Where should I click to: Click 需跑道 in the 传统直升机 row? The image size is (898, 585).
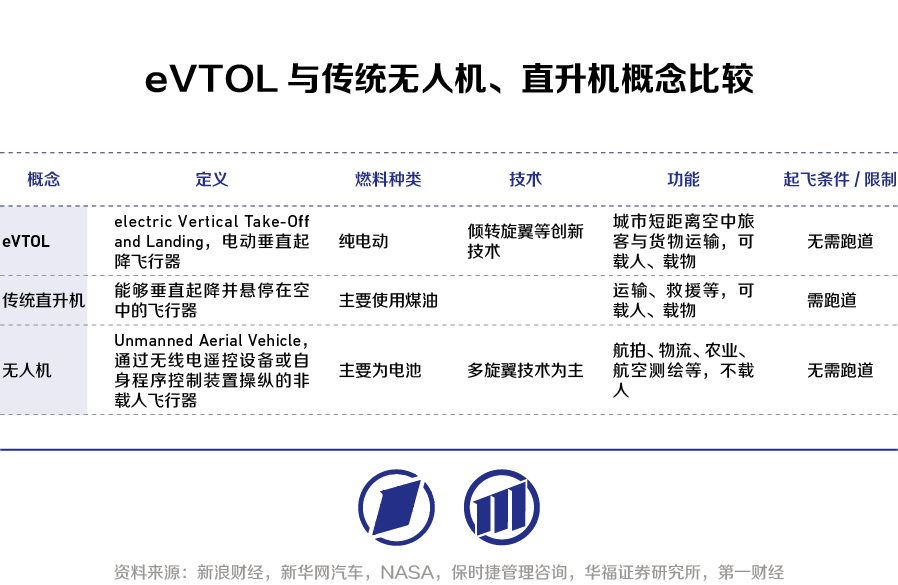point(832,300)
